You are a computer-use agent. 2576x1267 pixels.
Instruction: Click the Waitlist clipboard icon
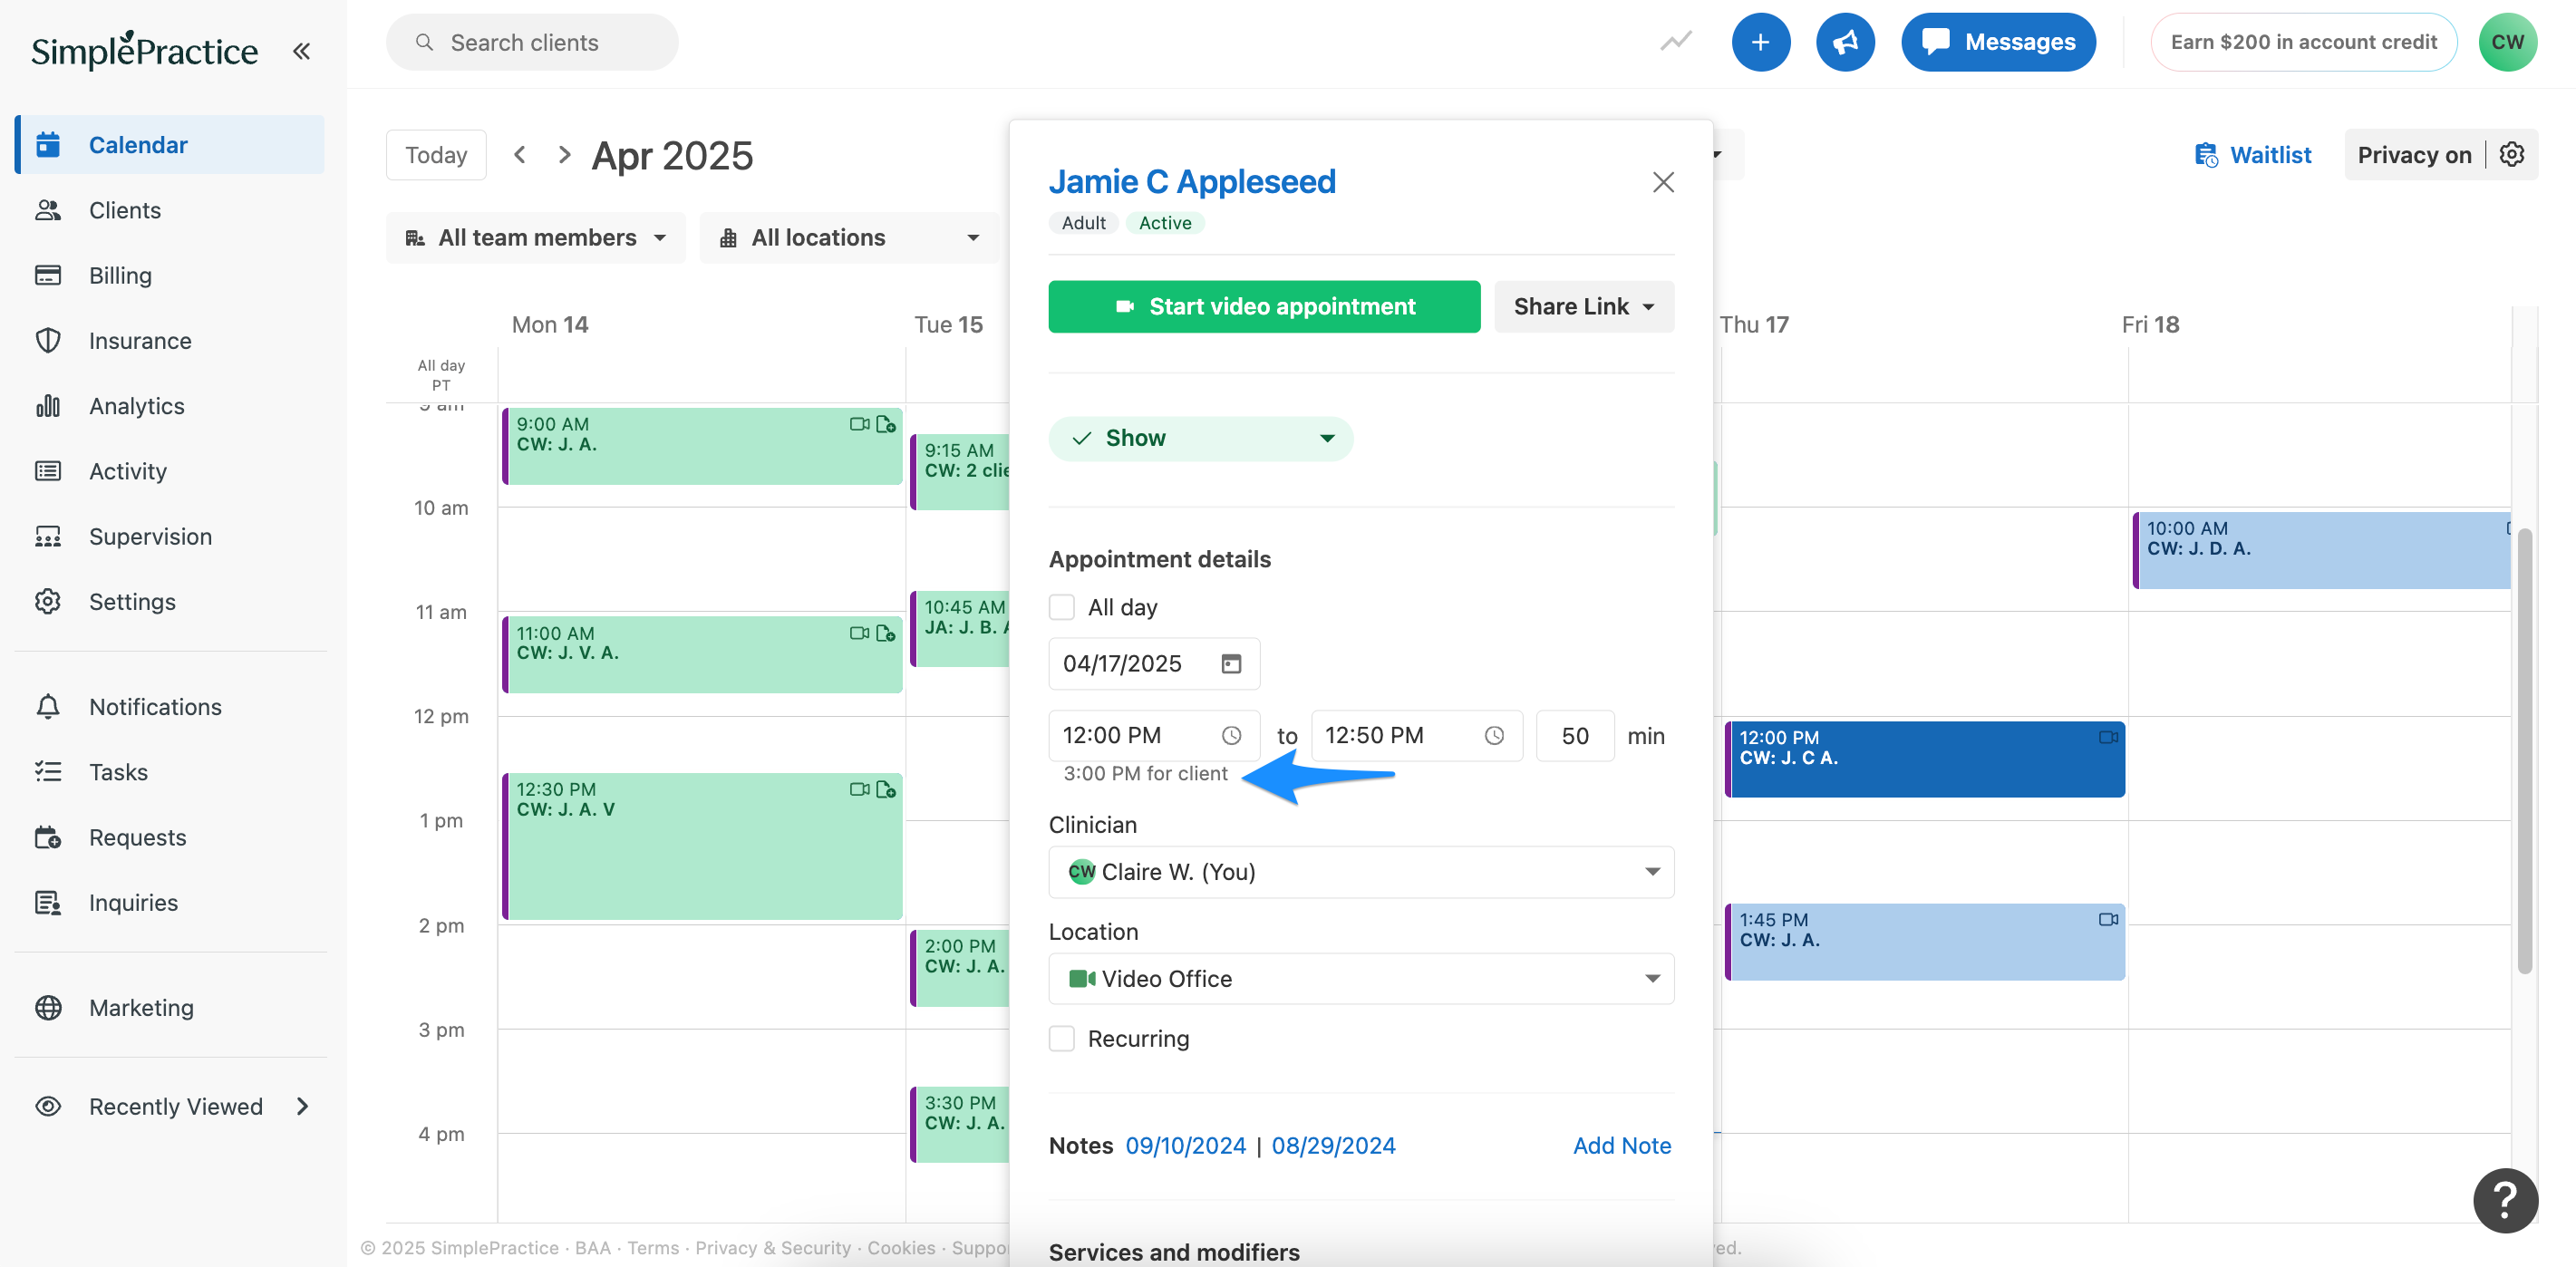(x=2205, y=155)
